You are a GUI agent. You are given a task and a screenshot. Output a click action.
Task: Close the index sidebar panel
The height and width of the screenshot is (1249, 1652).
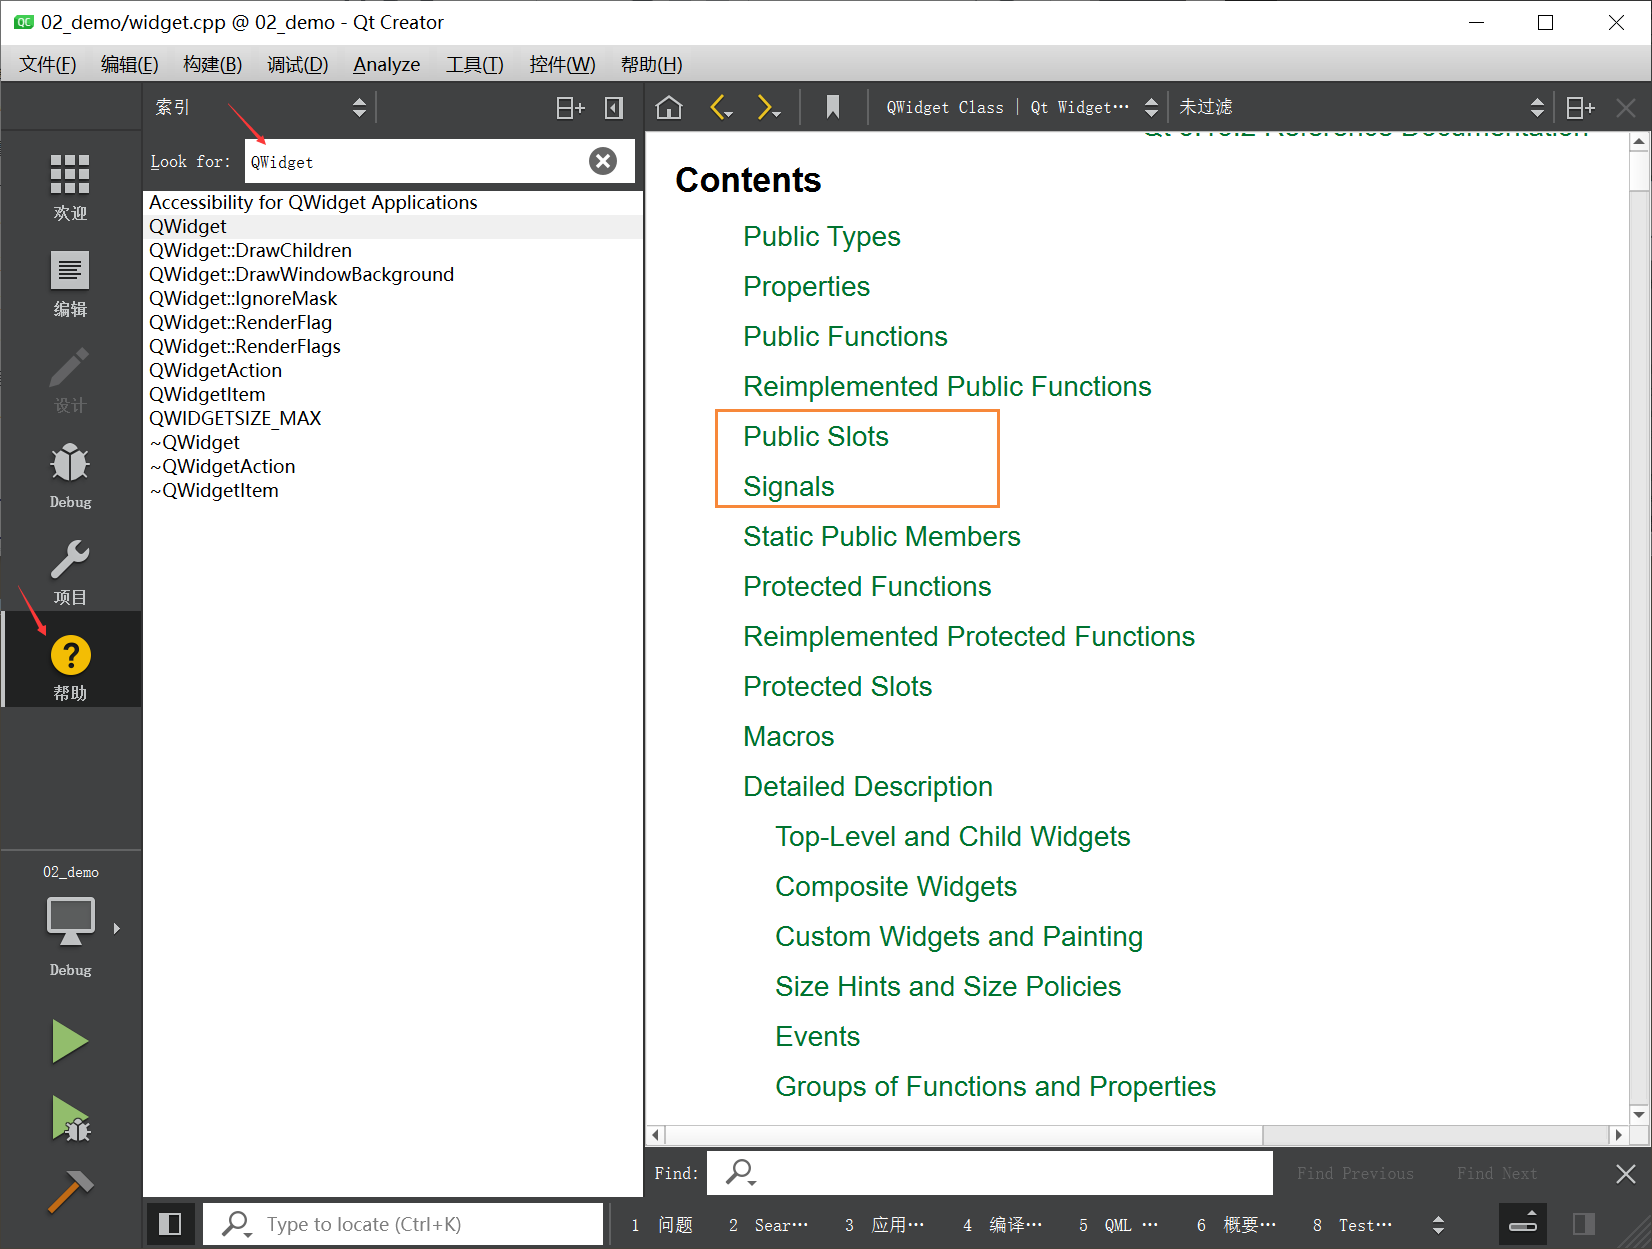click(x=614, y=107)
